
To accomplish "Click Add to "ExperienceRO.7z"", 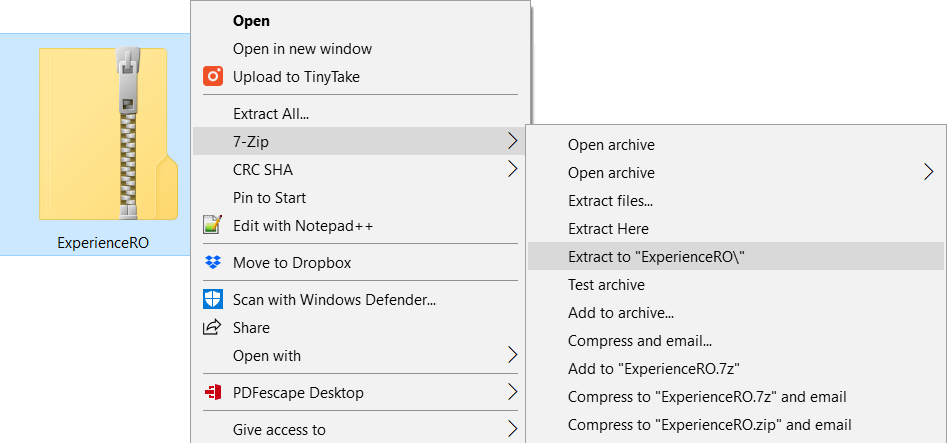I will (654, 369).
